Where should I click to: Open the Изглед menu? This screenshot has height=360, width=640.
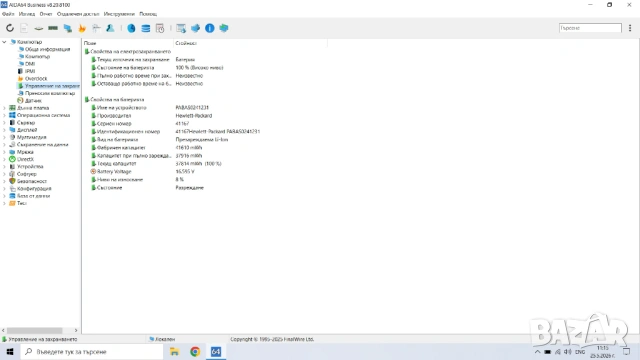click(27, 14)
